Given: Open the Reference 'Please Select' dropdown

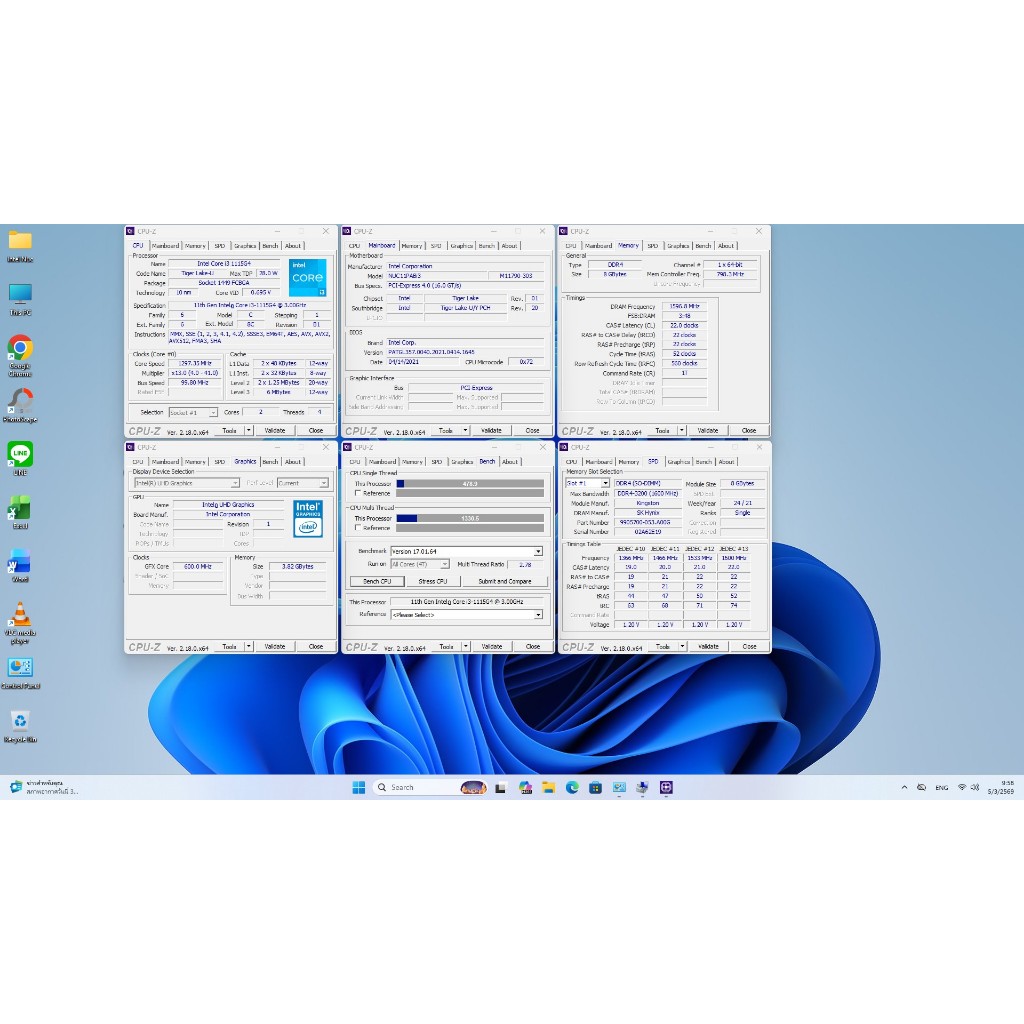Looking at the screenshot, I should 538,615.
